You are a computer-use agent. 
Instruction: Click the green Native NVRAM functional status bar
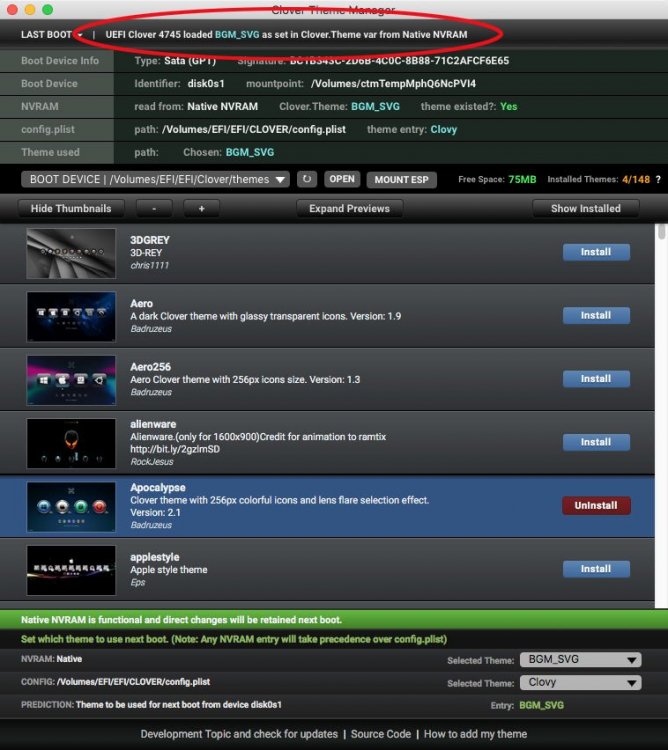334,620
